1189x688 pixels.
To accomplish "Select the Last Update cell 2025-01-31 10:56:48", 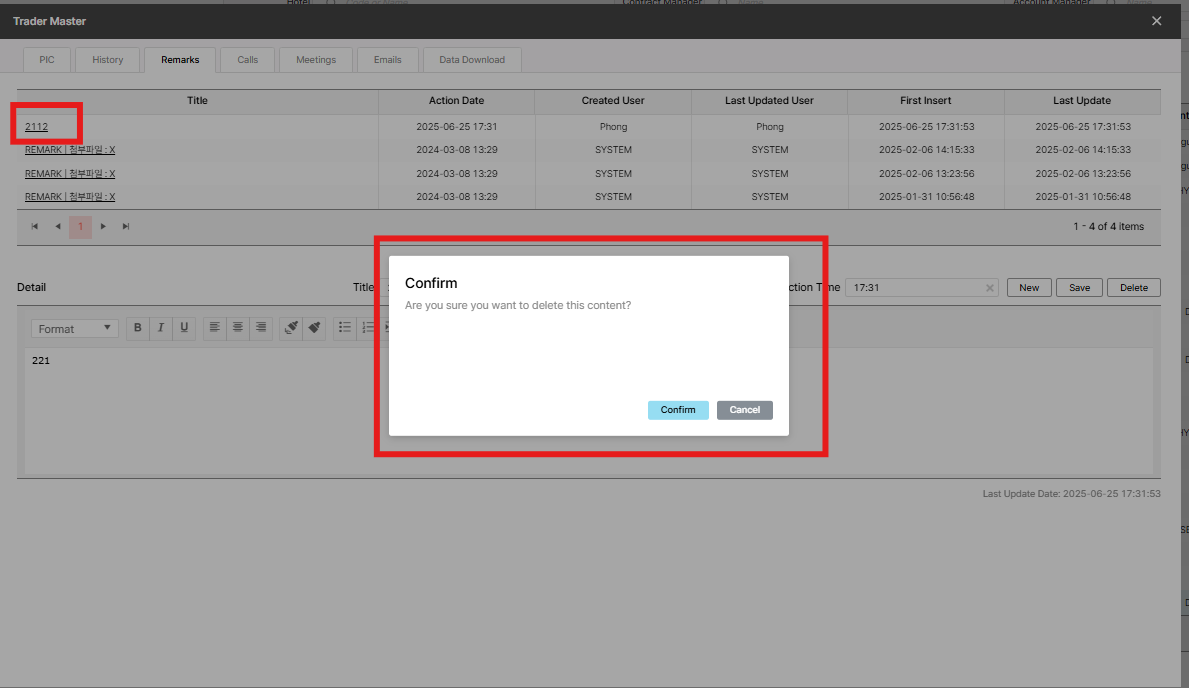I will pos(1083,196).
